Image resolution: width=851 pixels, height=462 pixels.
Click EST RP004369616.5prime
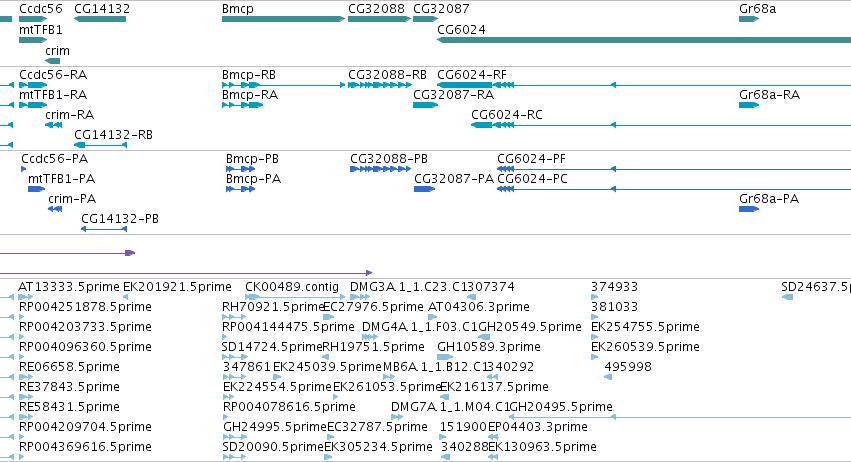tap(85, 448)
